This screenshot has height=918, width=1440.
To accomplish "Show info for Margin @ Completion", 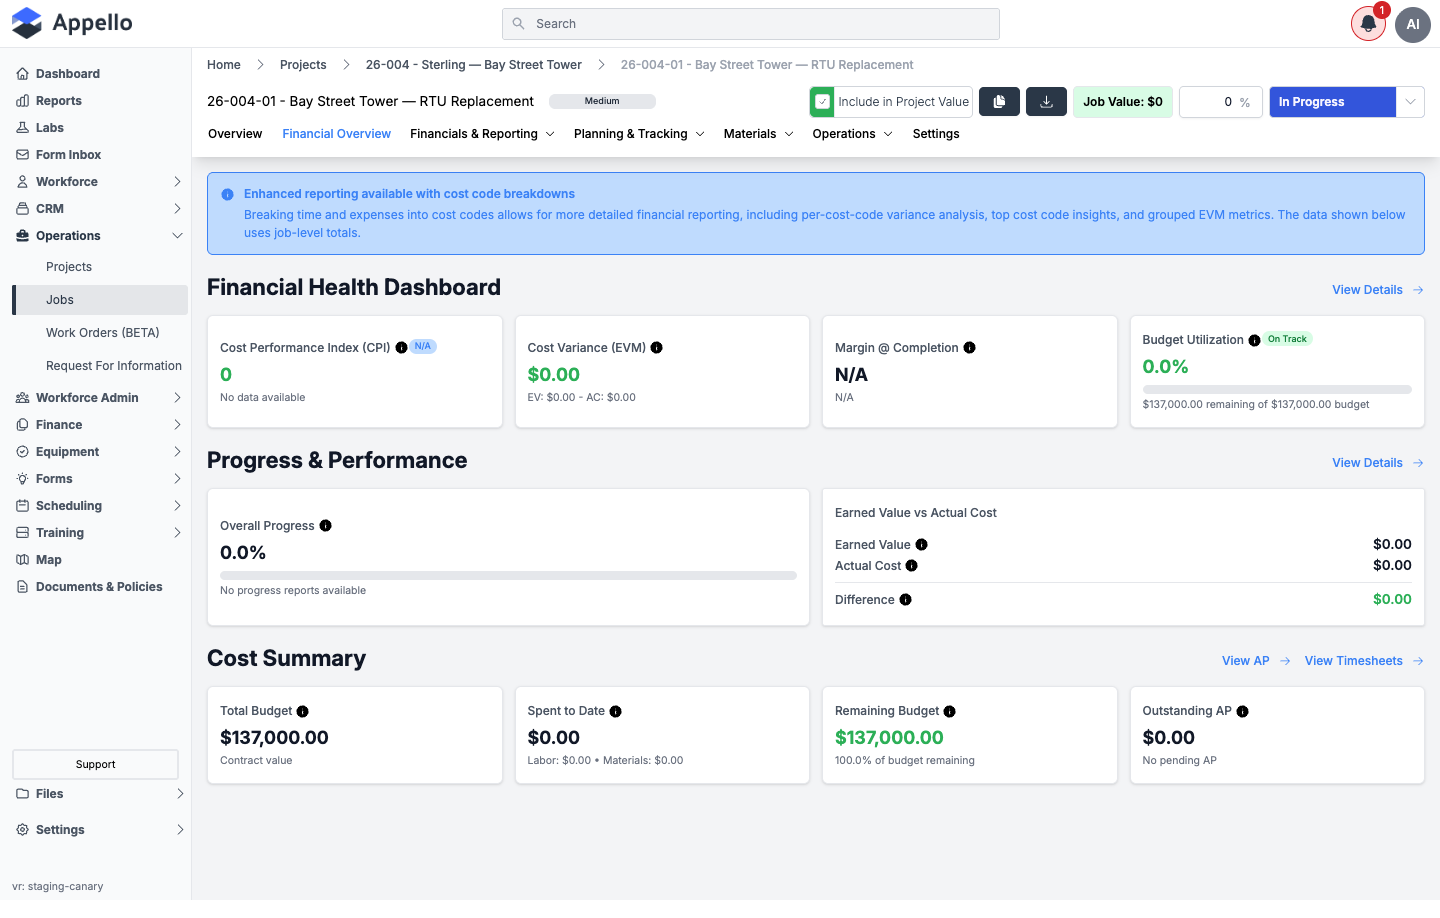I will tap(969, 348).
